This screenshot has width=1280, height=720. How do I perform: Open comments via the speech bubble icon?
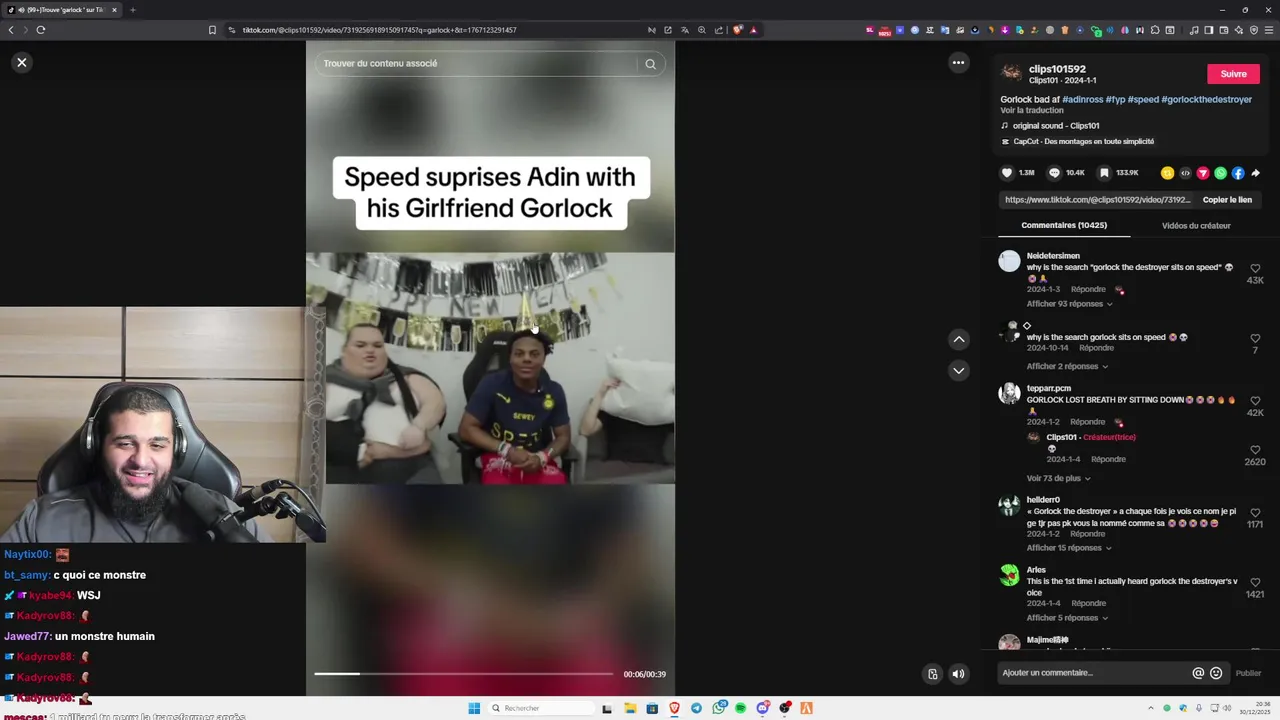1054,173
